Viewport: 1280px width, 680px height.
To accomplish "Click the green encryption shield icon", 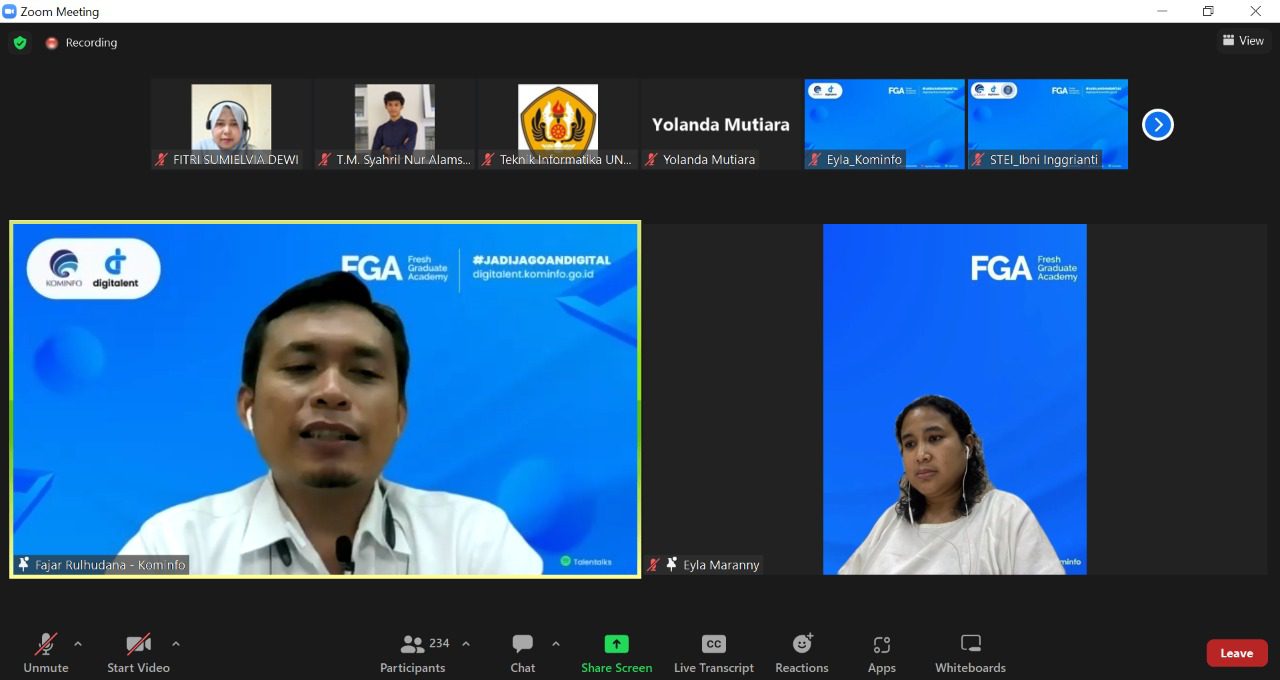I will 19,43.
